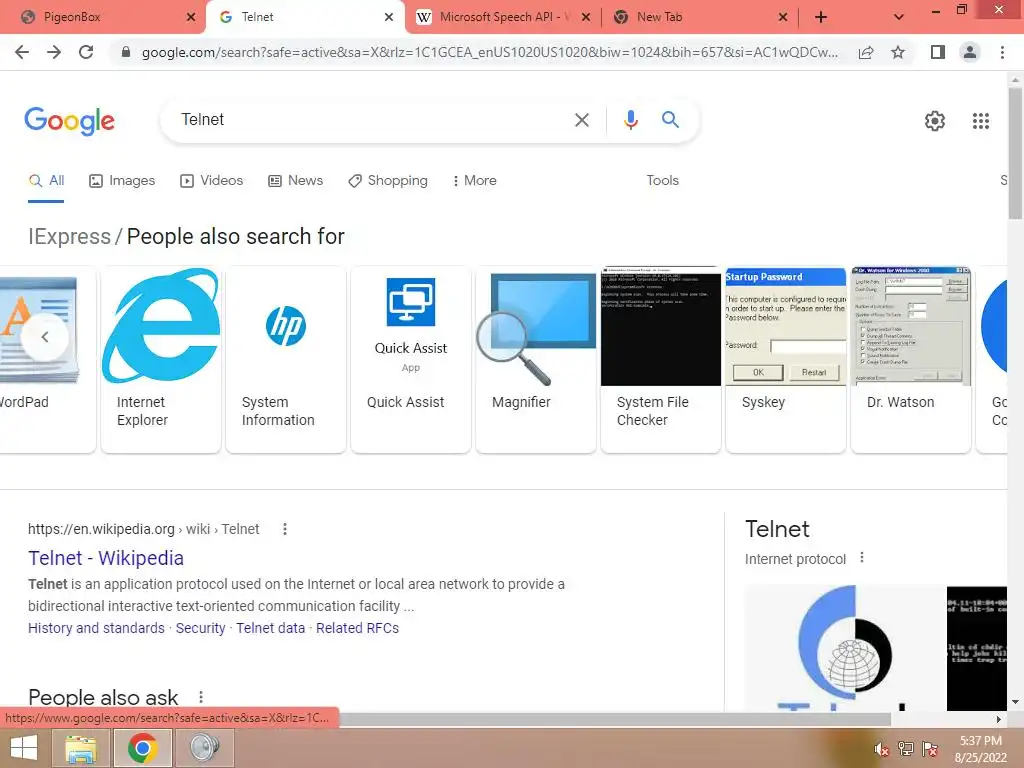The image size is (1024, 768).
Task: Open the Magnifier card
Action: click(536, 359)
